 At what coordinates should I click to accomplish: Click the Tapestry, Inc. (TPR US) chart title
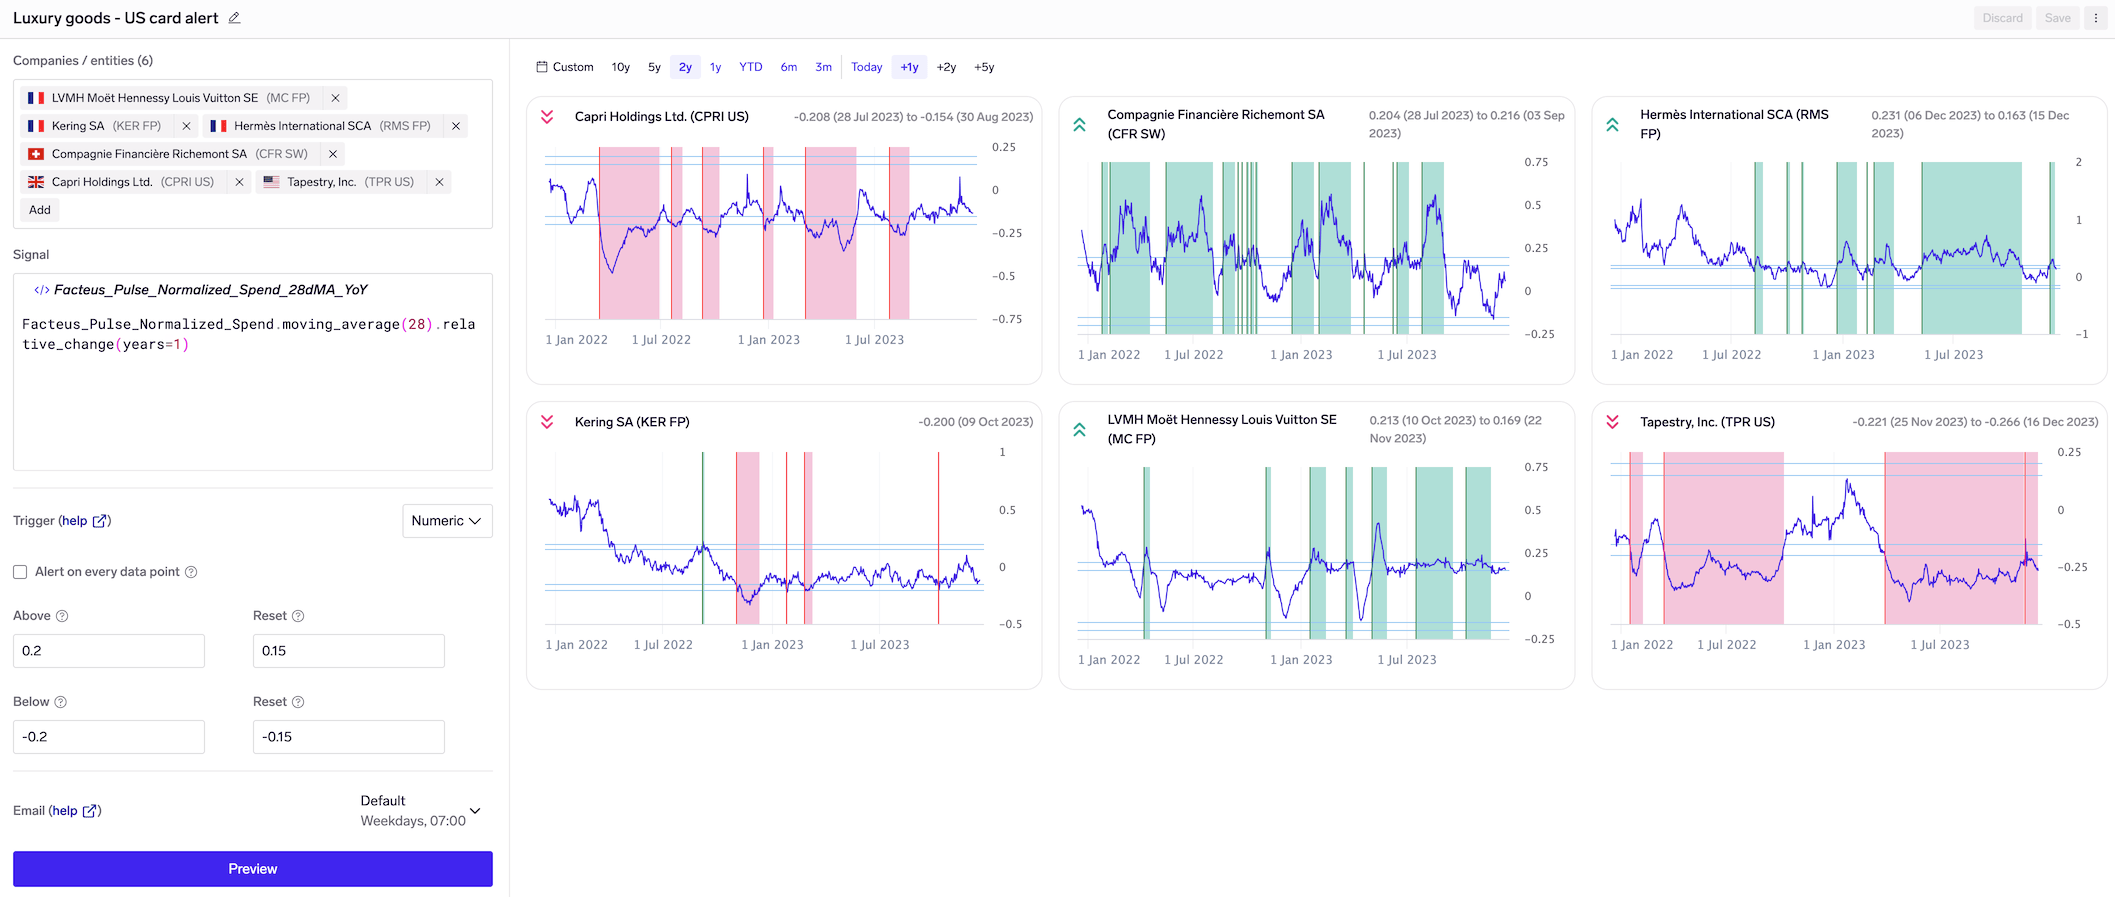click(x=1707, y=422)
